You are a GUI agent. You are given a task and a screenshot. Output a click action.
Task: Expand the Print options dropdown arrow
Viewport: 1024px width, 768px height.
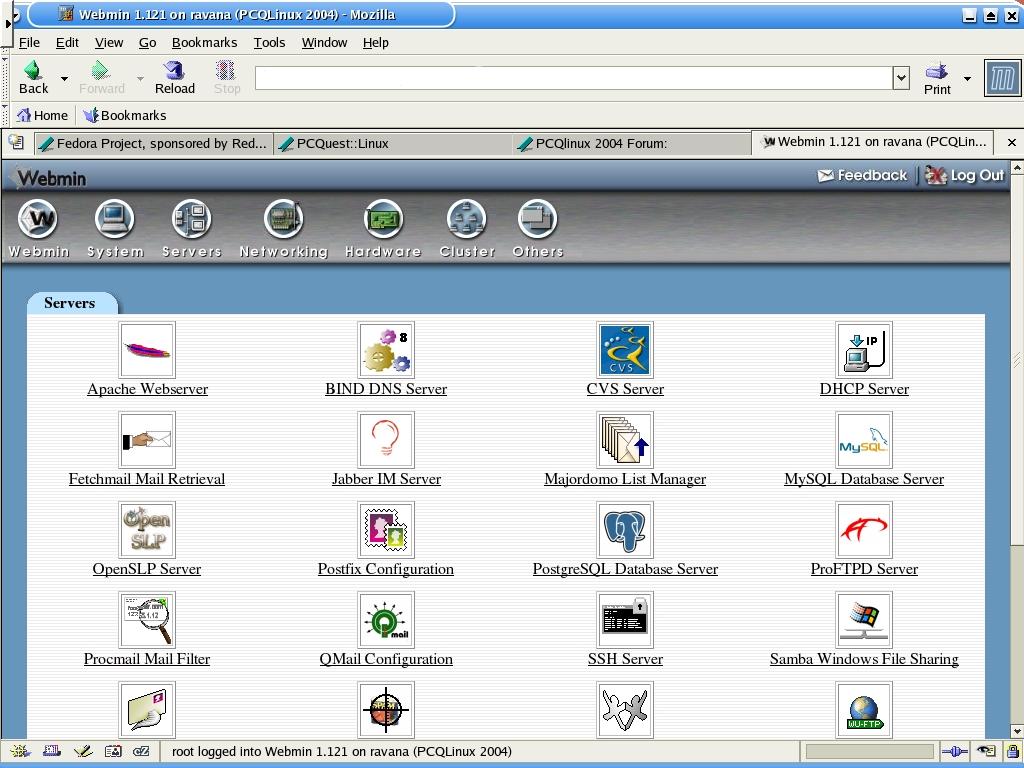tap(967, 78)
